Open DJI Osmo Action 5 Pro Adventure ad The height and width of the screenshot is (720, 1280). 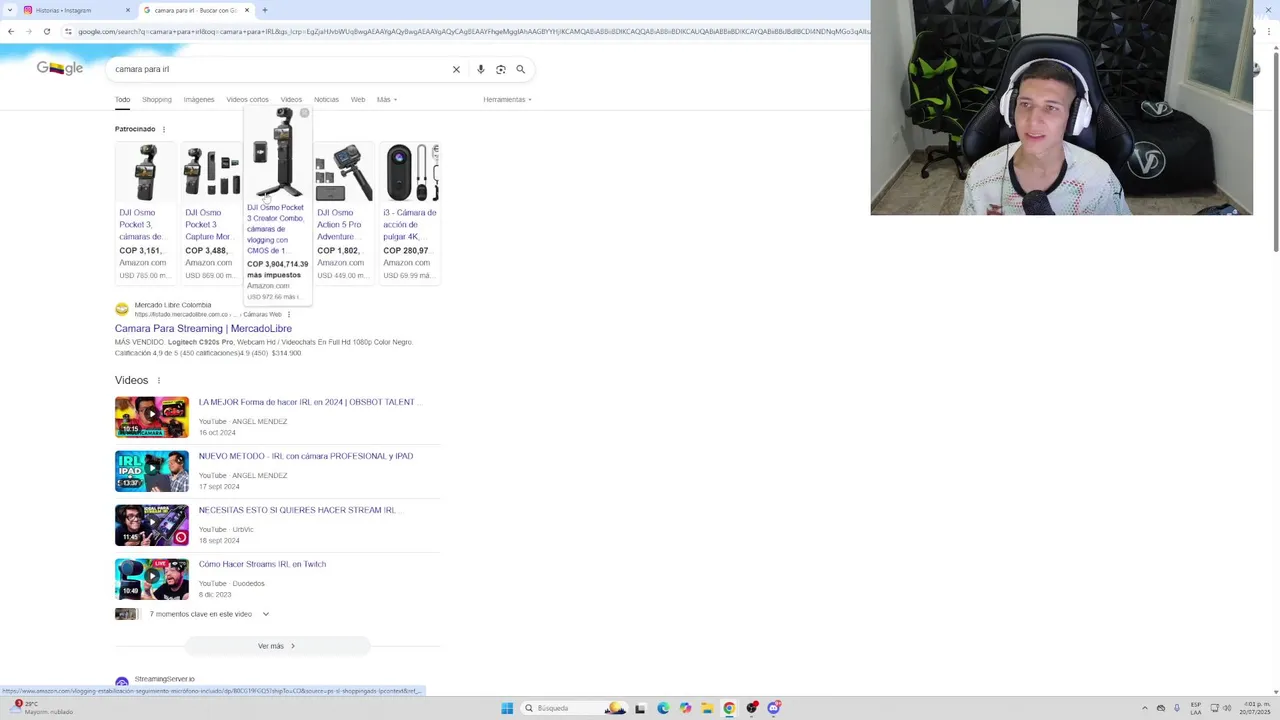[x=343, y=213]
